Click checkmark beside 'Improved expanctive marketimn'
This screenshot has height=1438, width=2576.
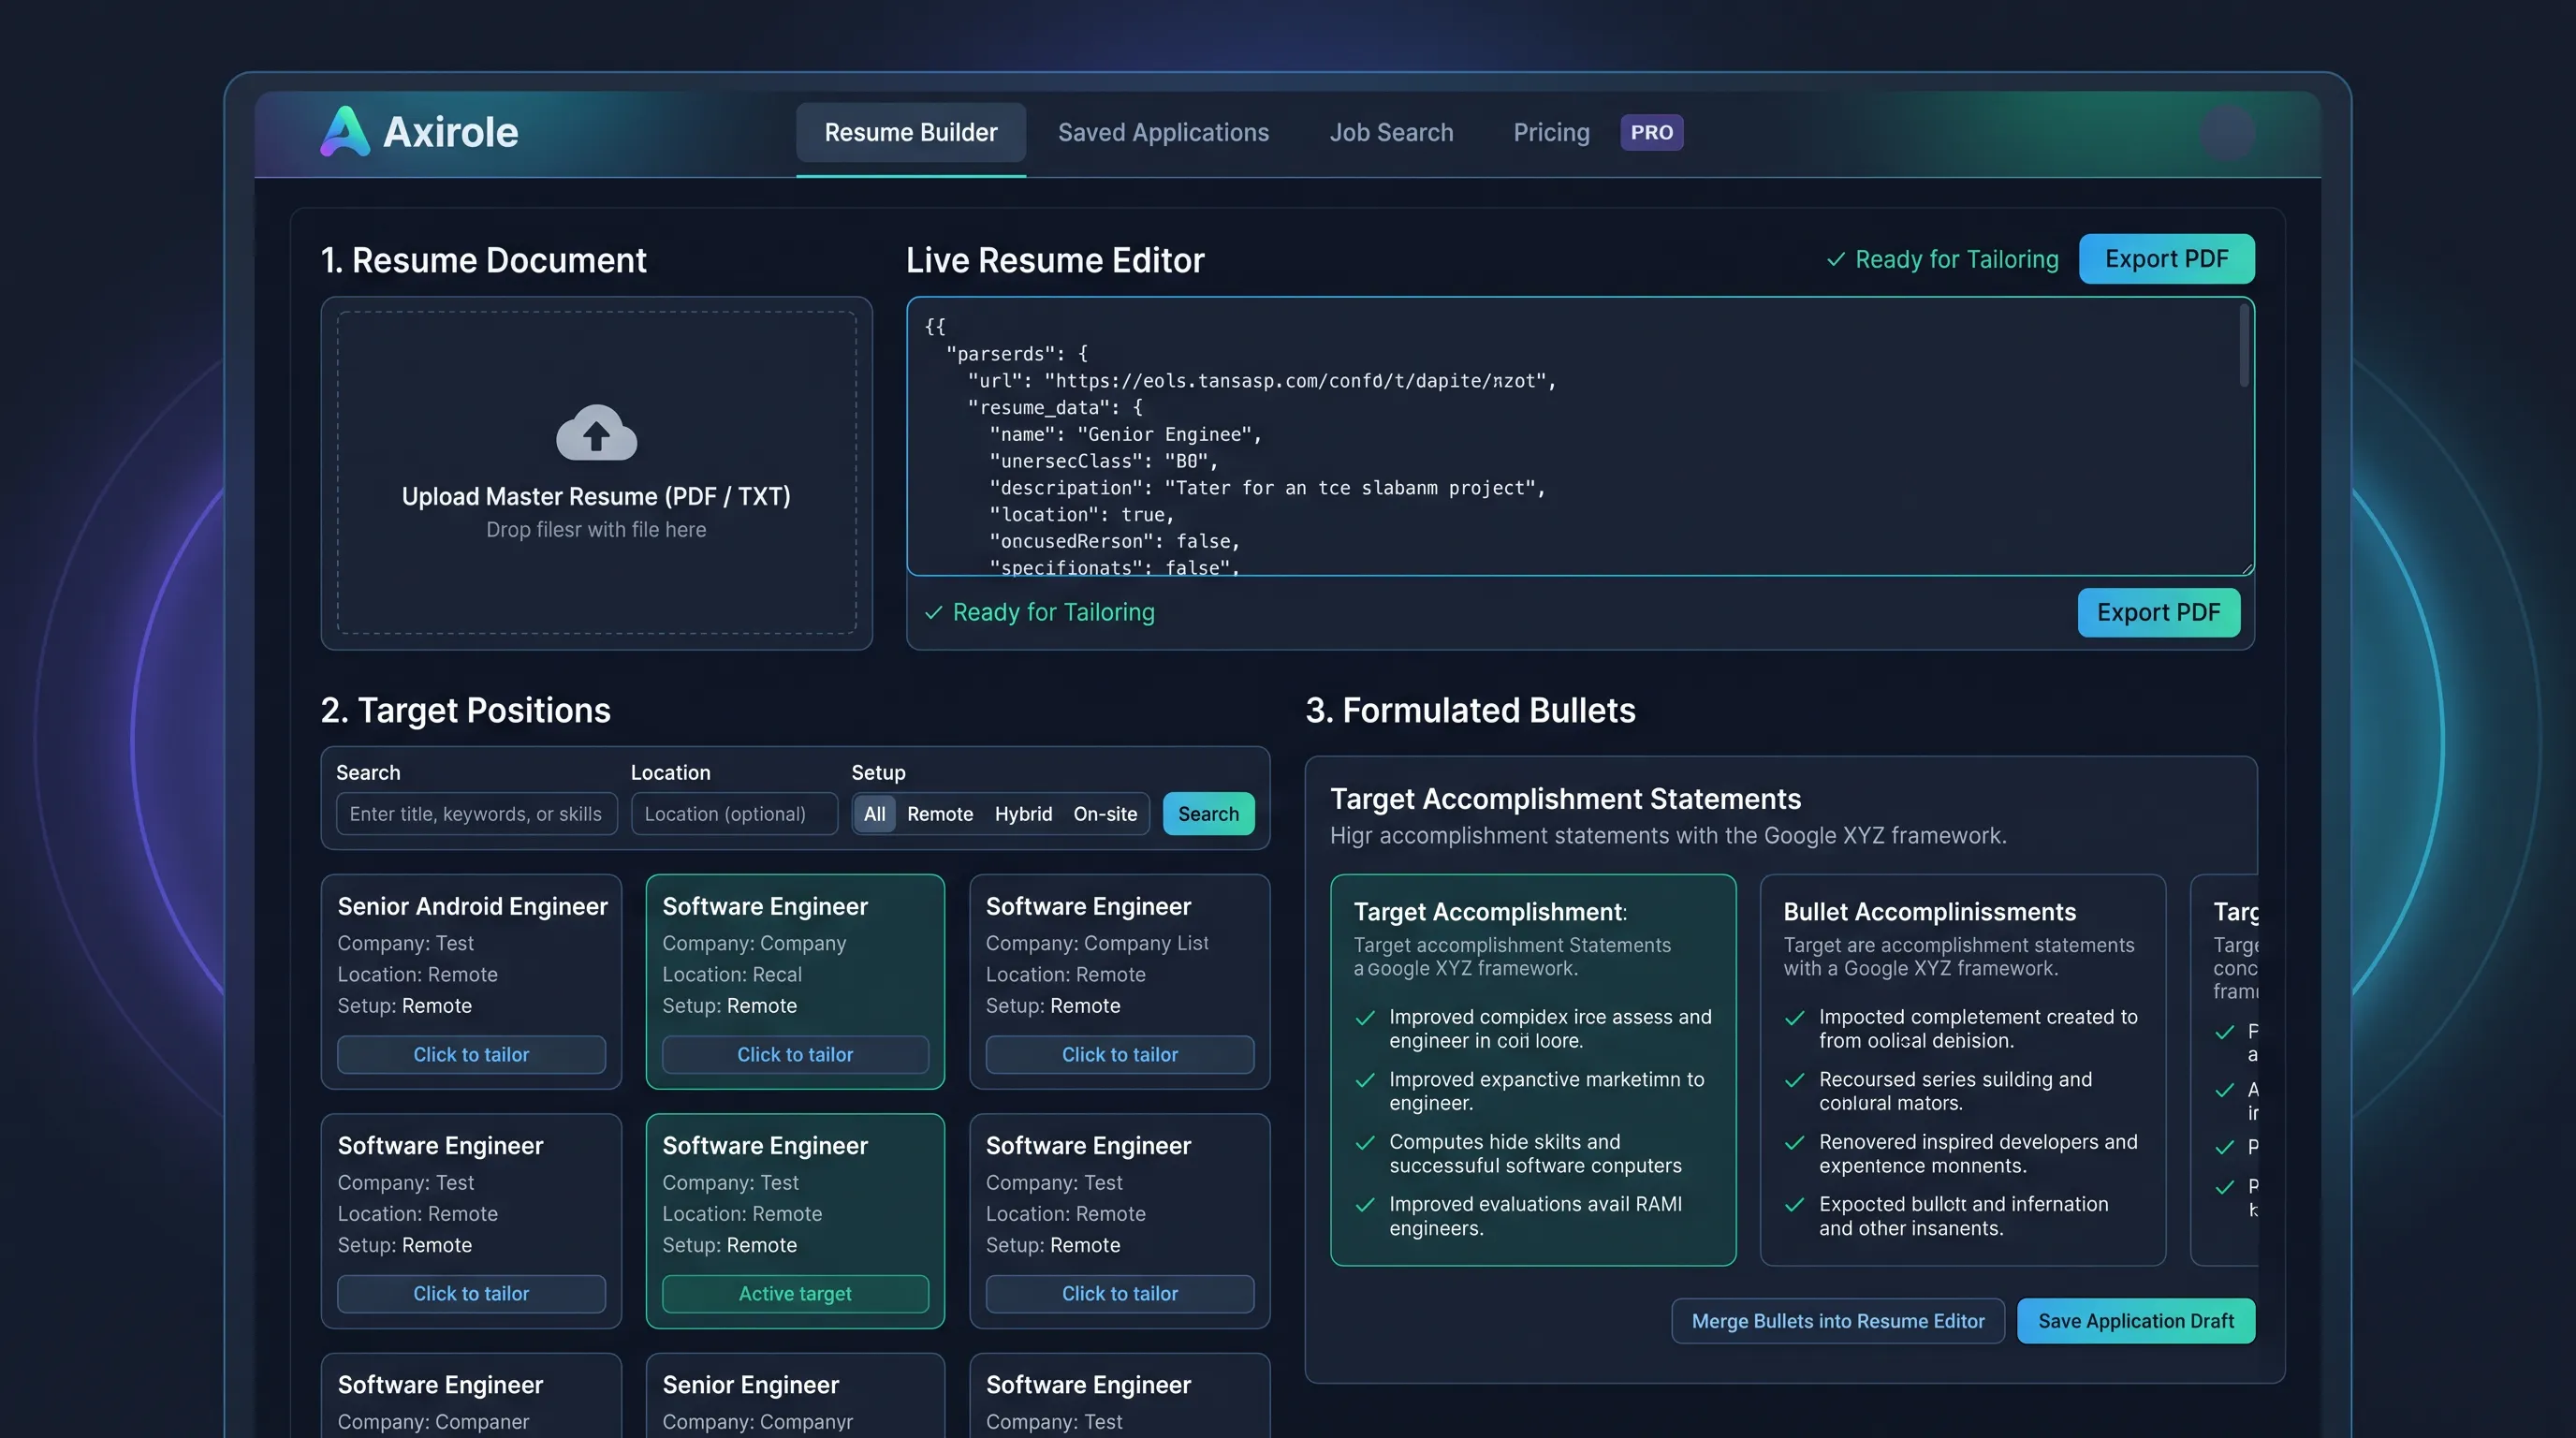click(x=1364, y=1081)
